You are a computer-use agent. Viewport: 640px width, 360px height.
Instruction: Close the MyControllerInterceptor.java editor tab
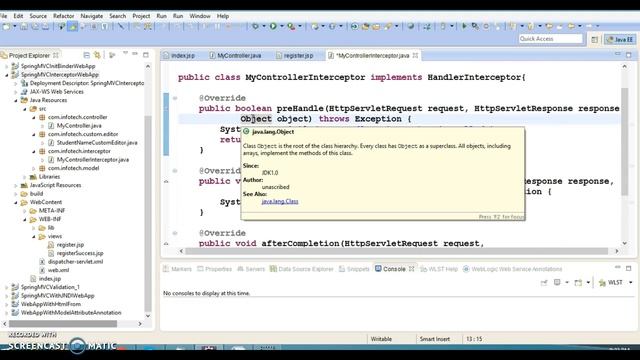click(x=415, y=56)
